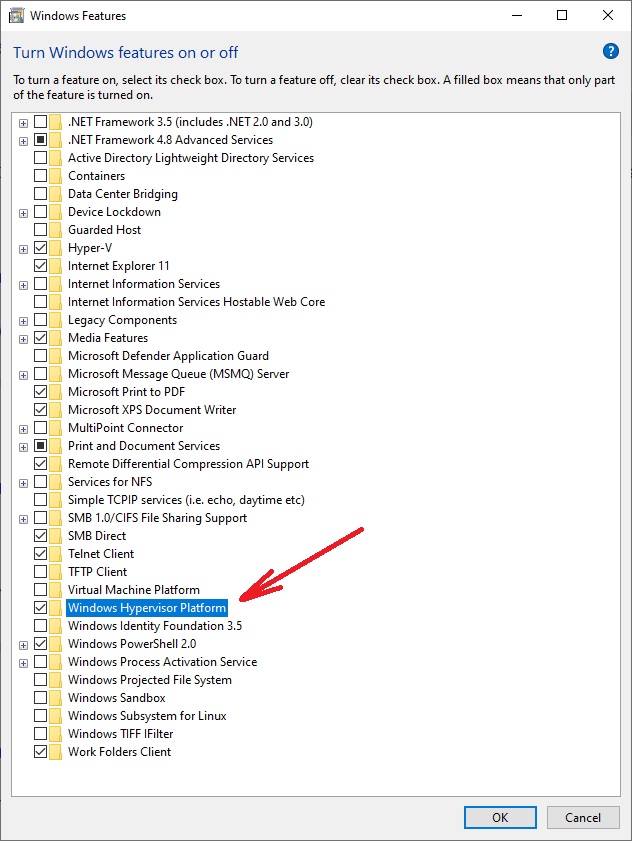Image resolution: width=632 pixels, height=841 pixels.
Task: Select the Simple TCPIP services row
Action: (186, 500)
